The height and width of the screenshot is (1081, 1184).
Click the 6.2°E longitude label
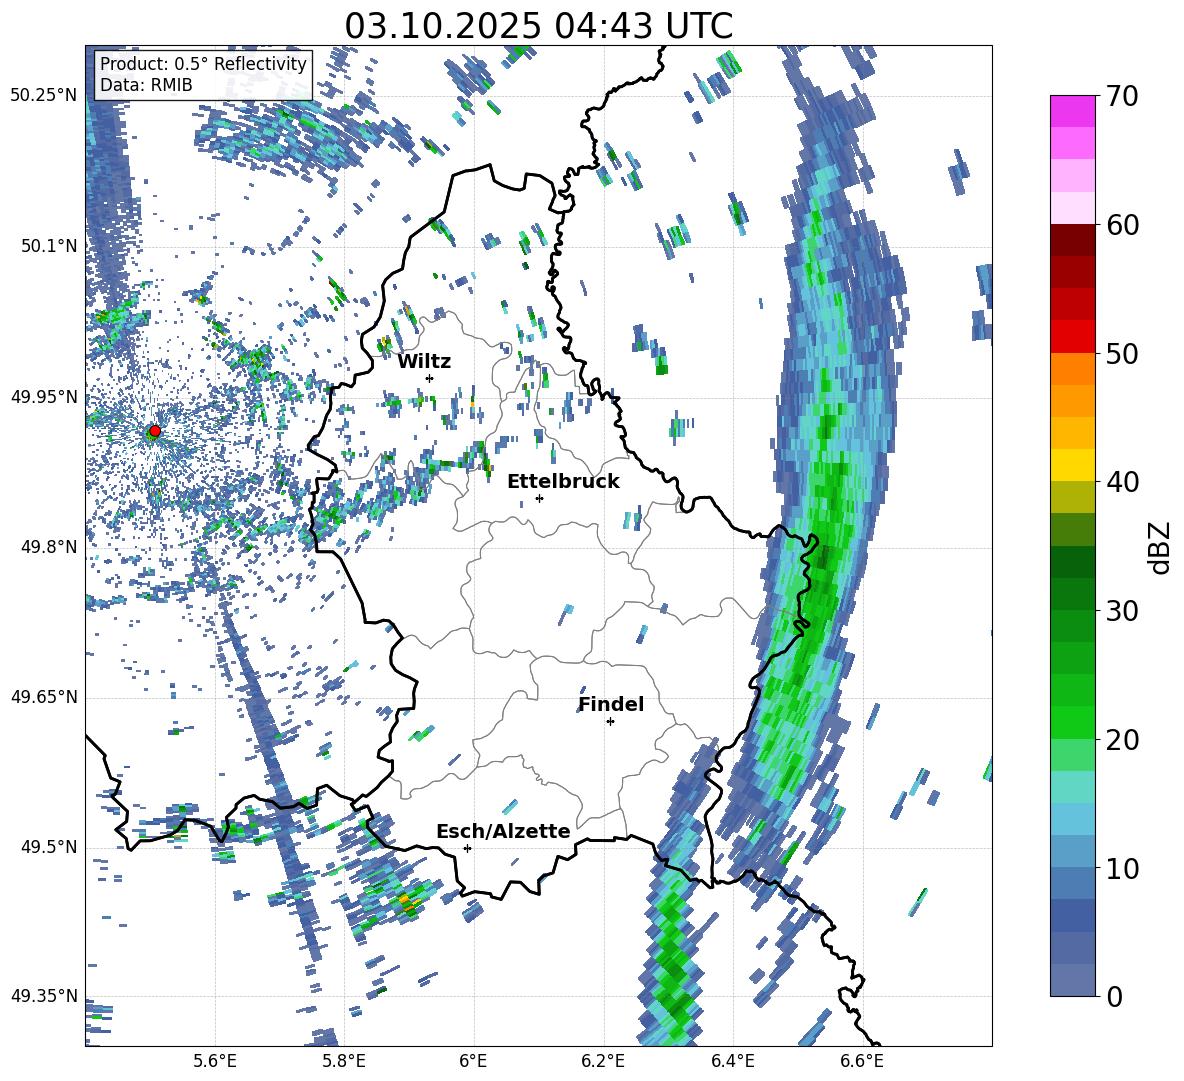coord(603,1061)
